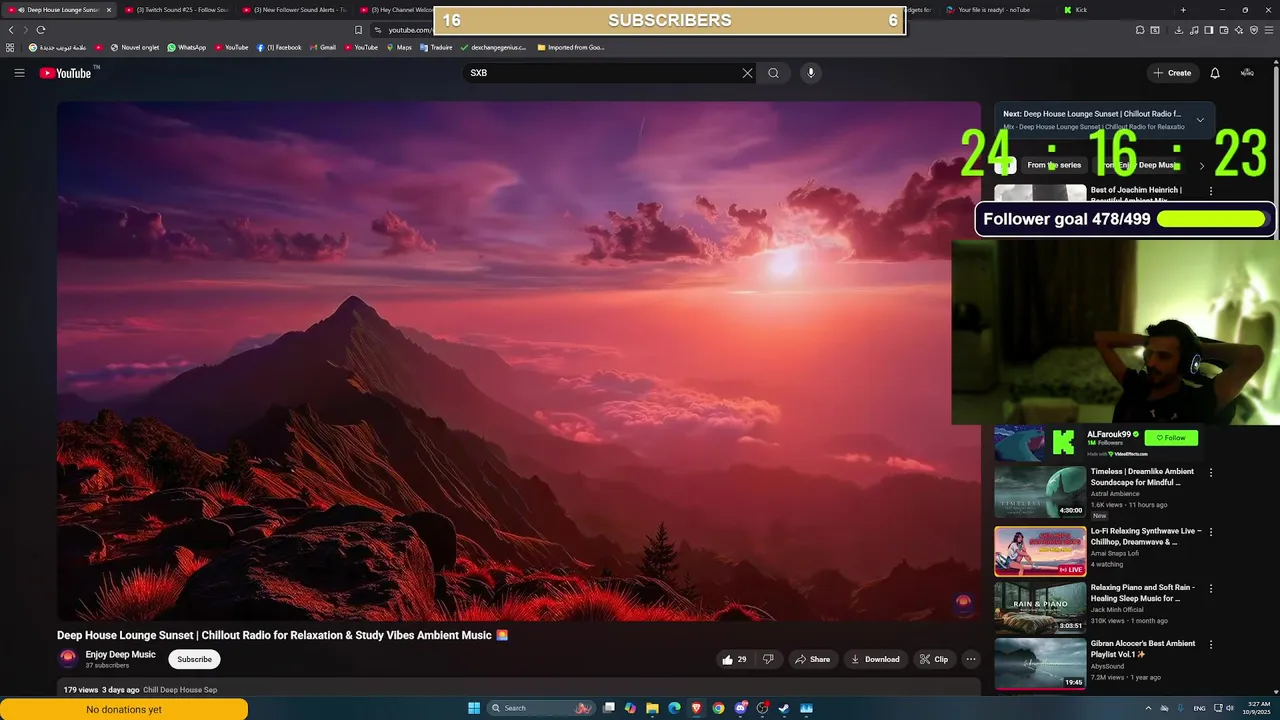This screenshot has height=720, width=1280.
Task: Toggle the browser sidebar panel
Action: point(1209,30)
